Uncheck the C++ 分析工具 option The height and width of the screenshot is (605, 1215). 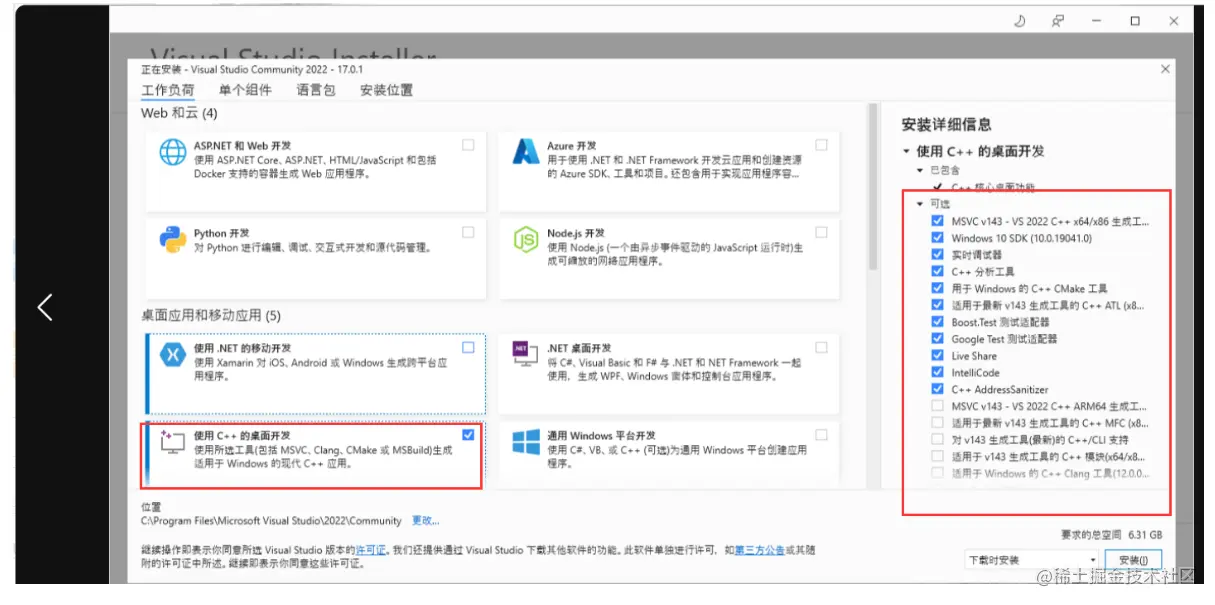(x=937, y=271)
